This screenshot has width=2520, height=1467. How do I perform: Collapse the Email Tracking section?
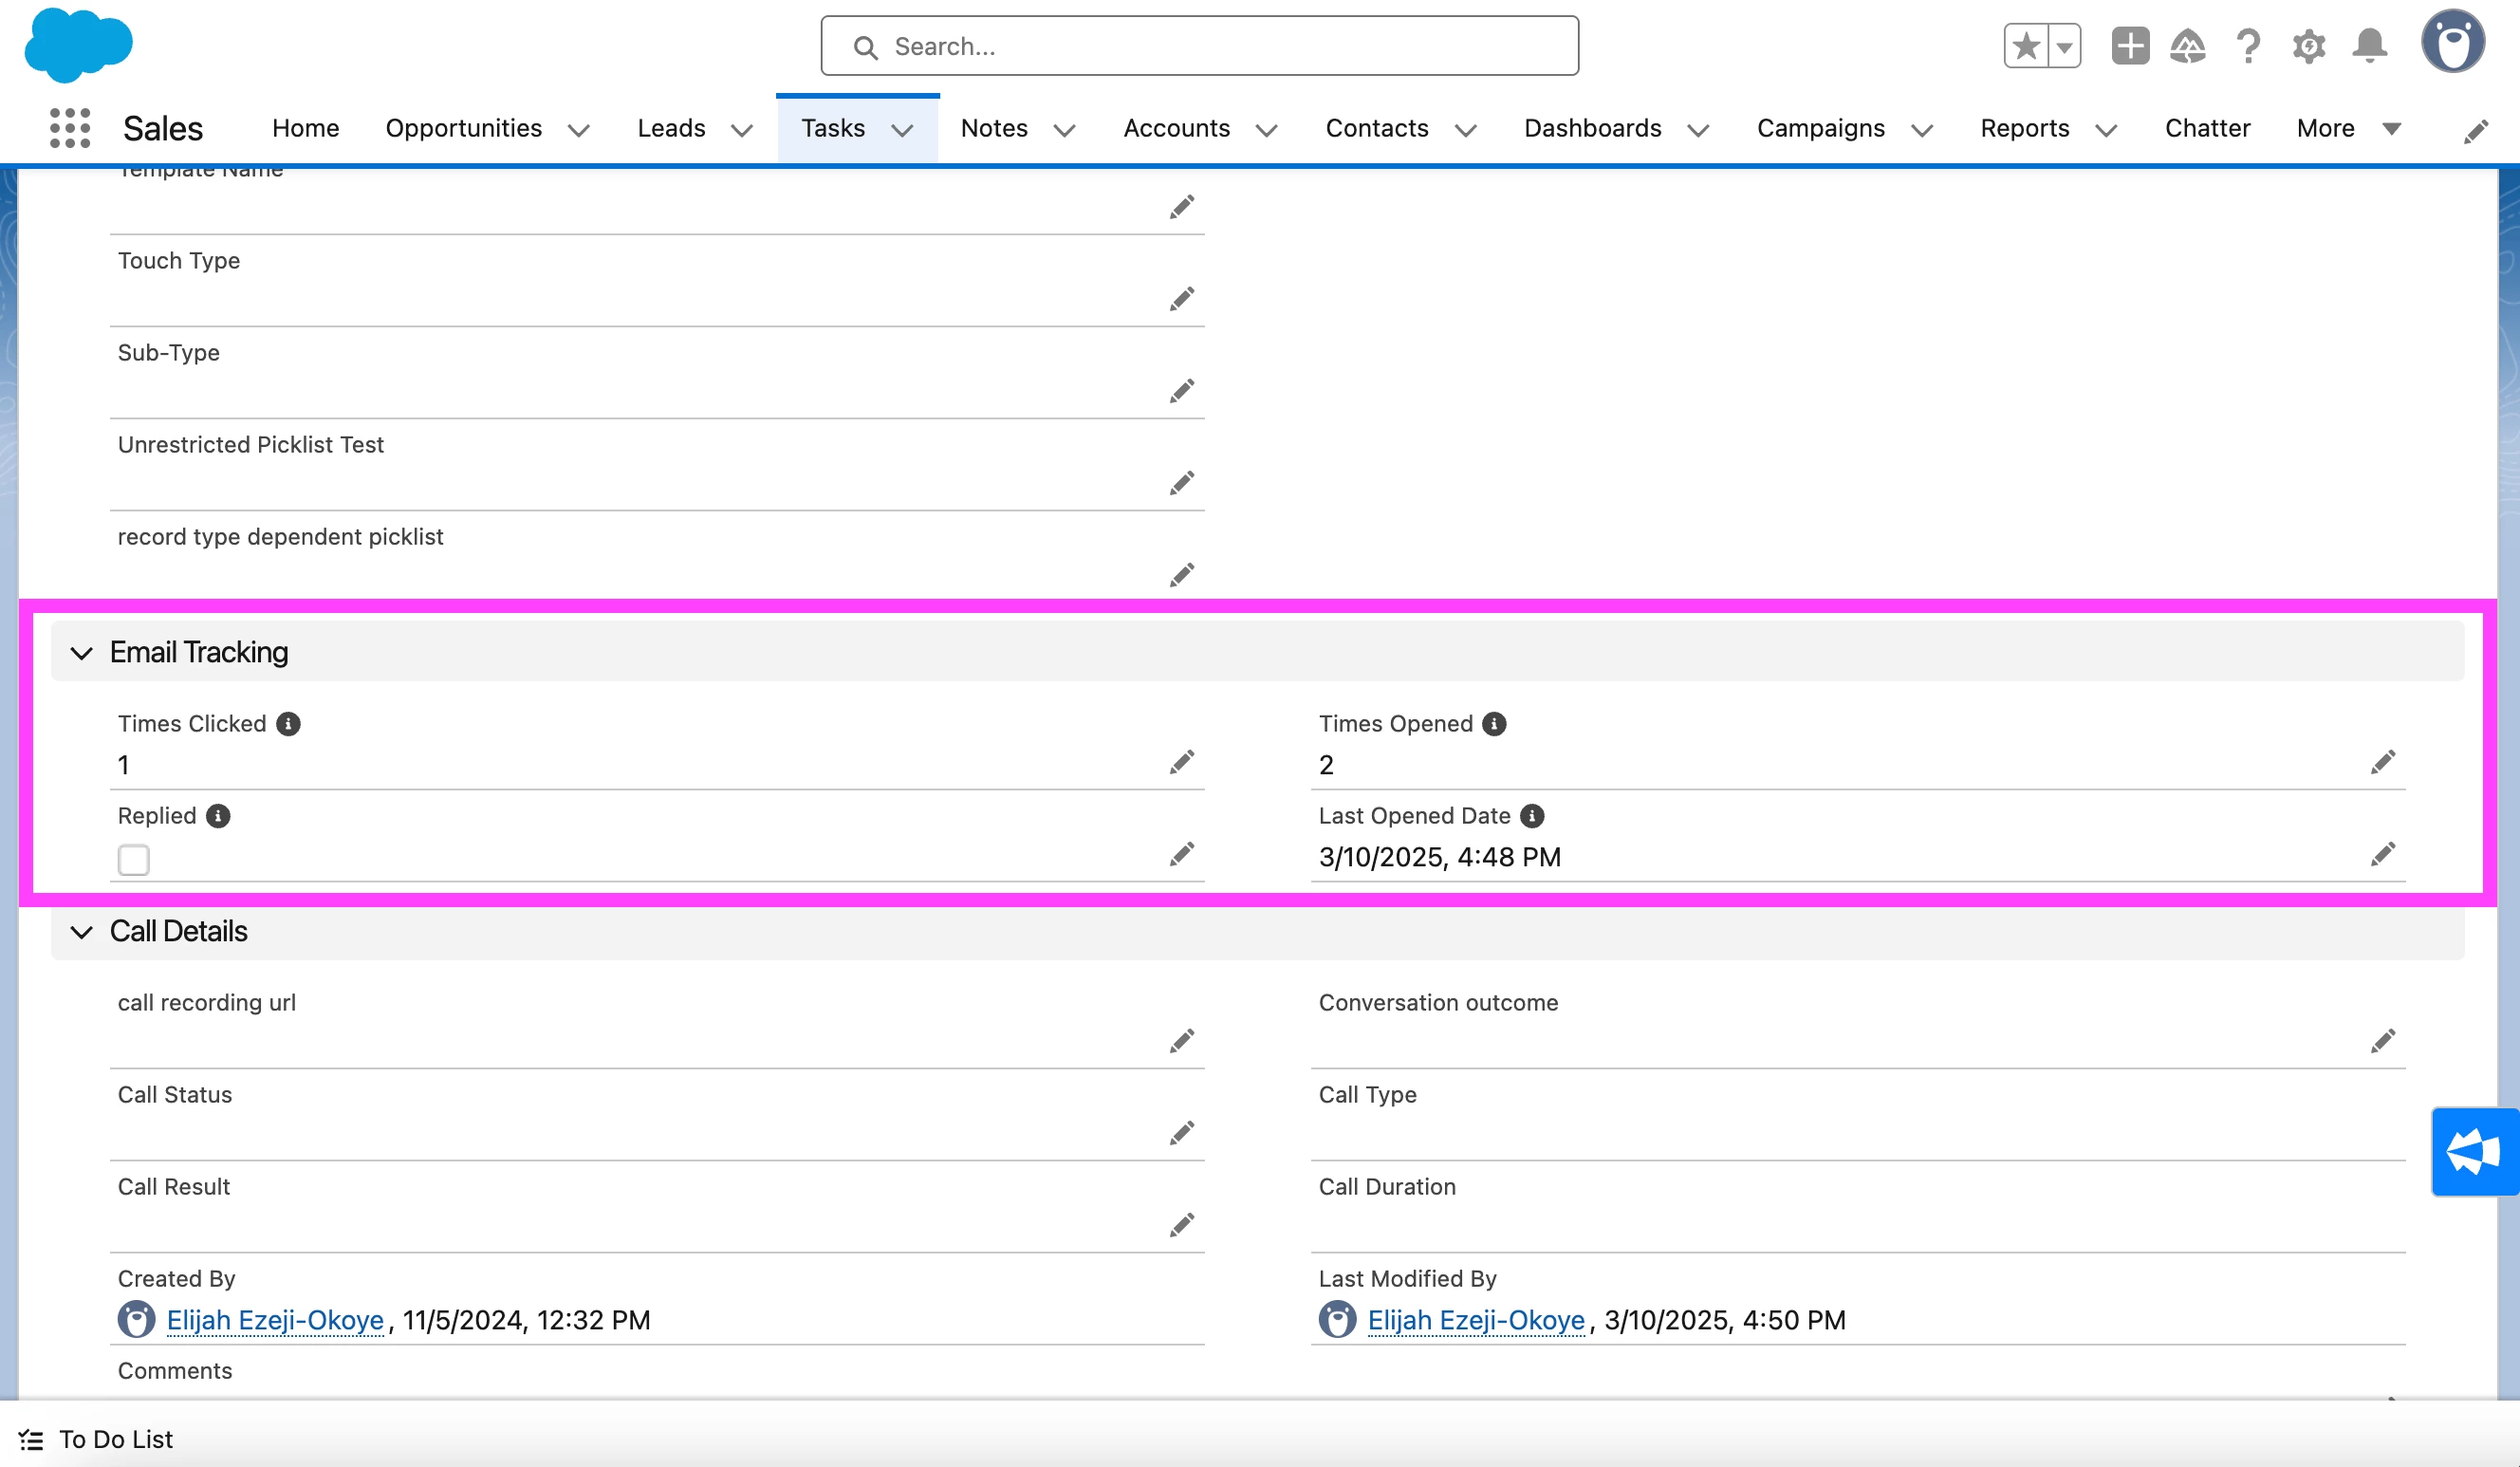(82, 653)
